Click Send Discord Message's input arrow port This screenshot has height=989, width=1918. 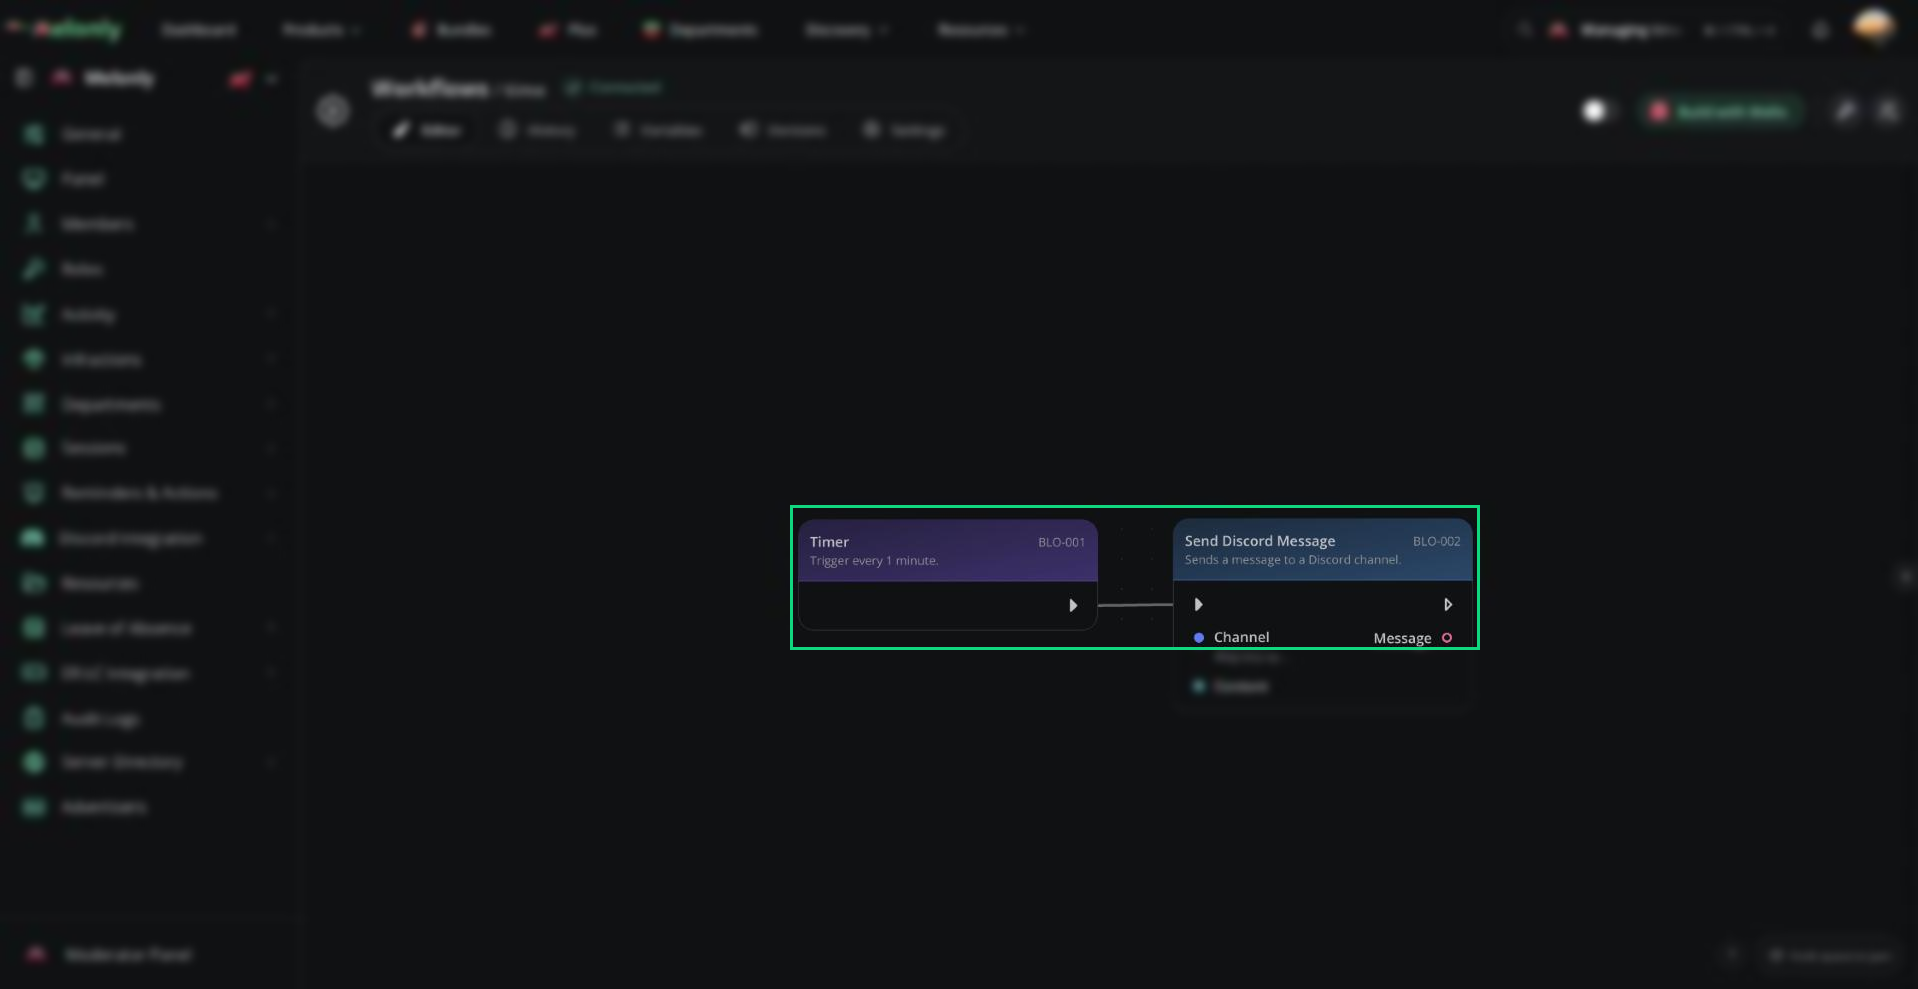coord(1198,604)
